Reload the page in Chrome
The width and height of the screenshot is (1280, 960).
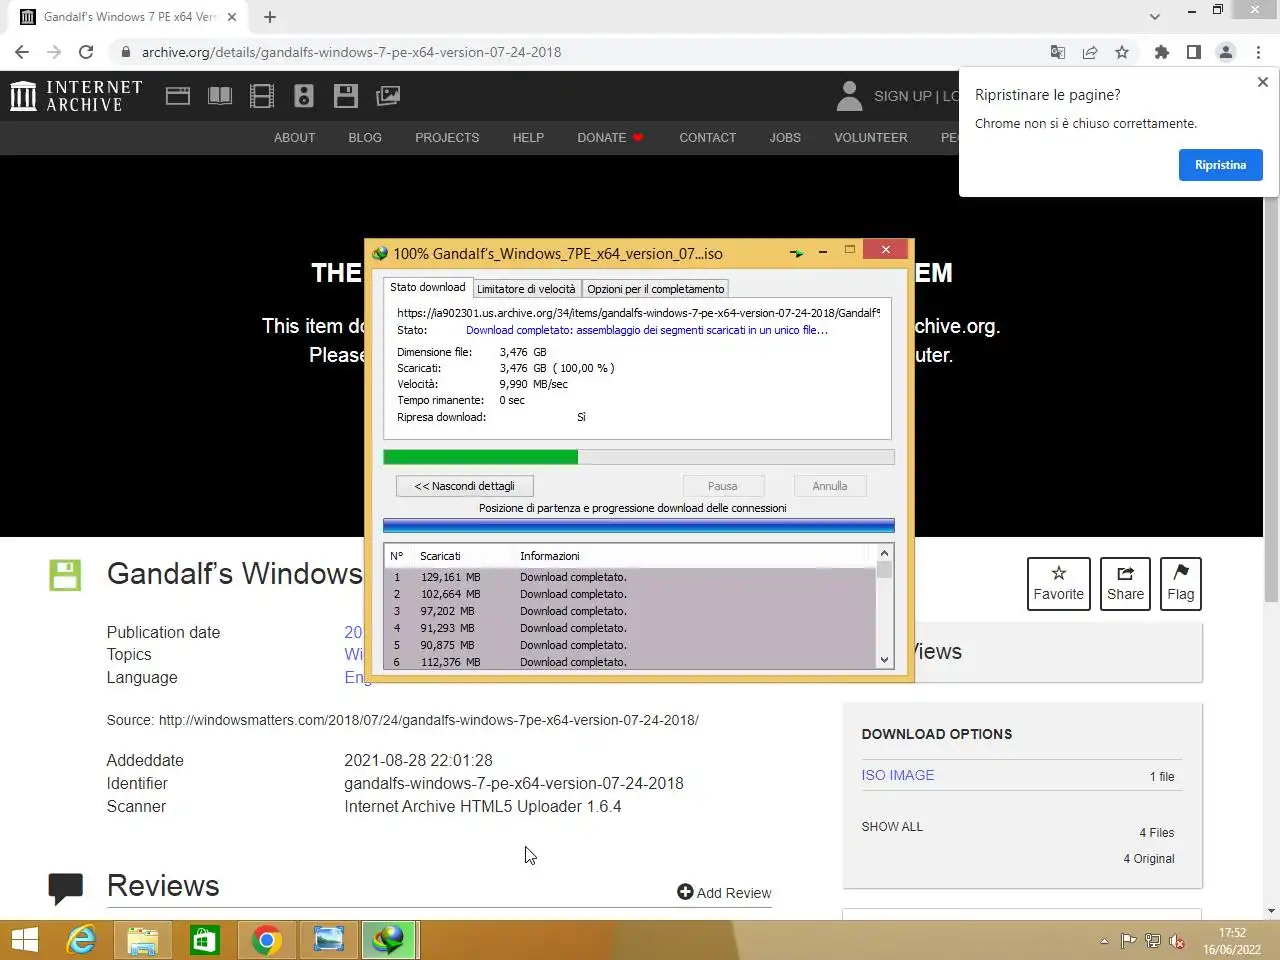pyautogui.click(x=86, y=52)
